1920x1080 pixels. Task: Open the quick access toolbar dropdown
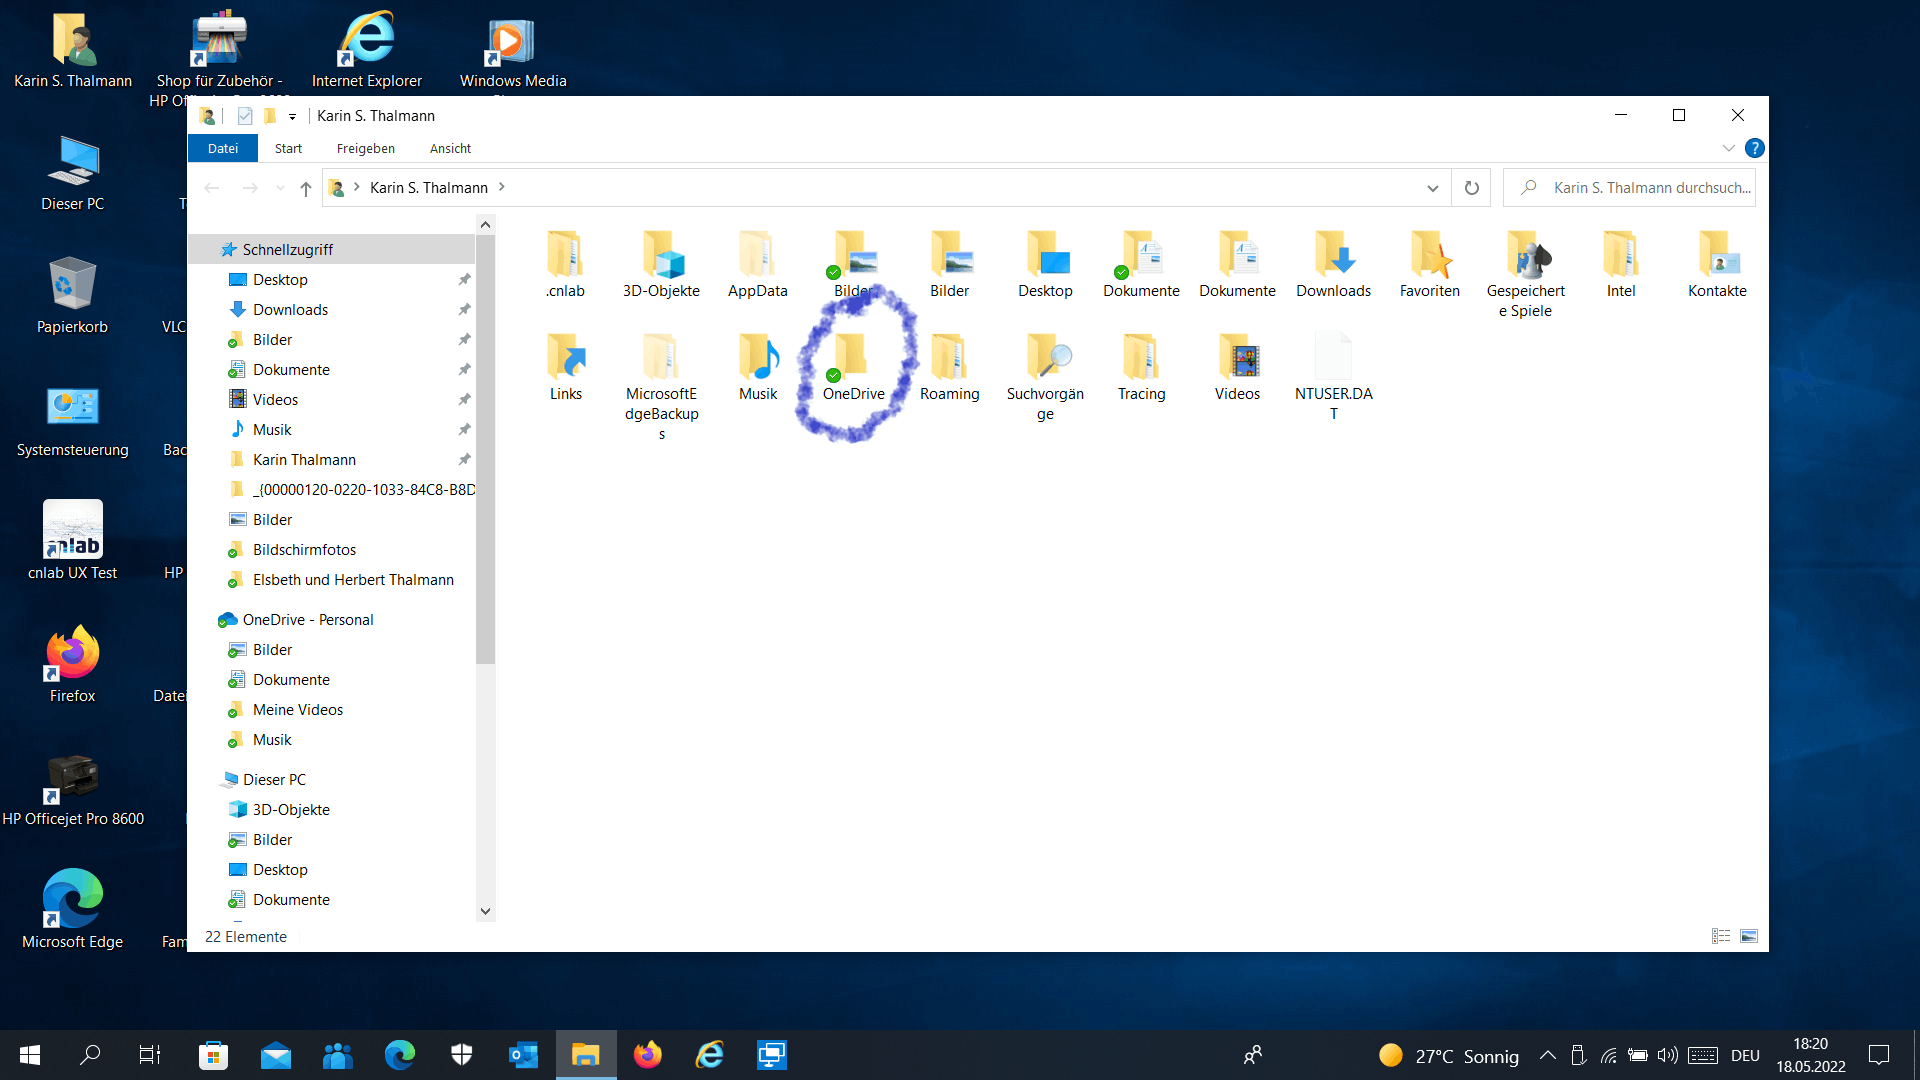coord(292,117)
